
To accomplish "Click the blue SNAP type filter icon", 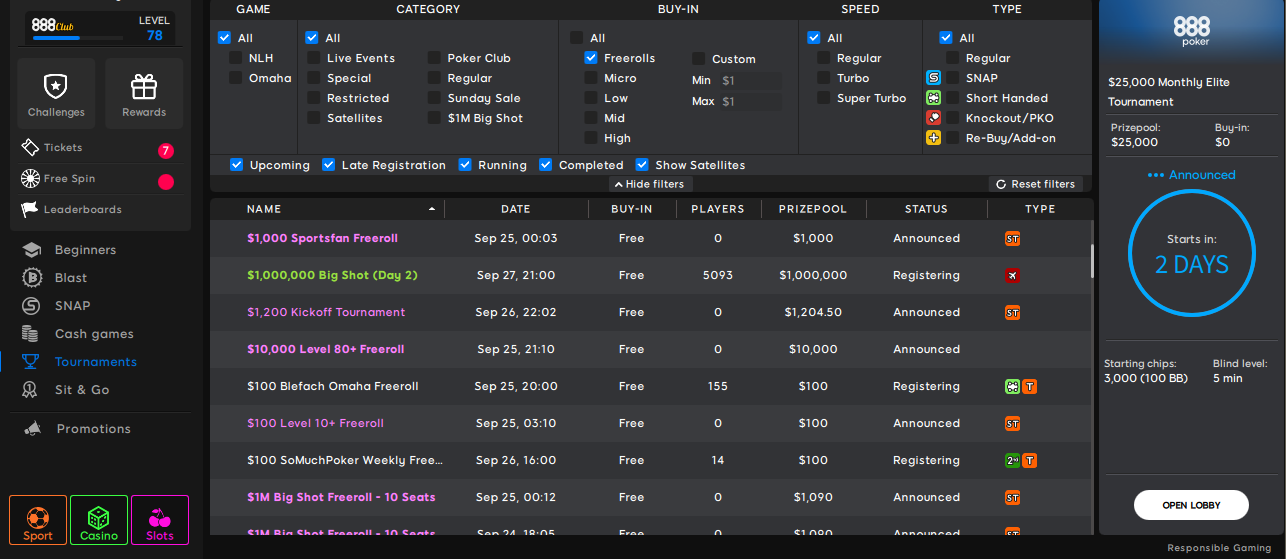I will tap(933, 77).
